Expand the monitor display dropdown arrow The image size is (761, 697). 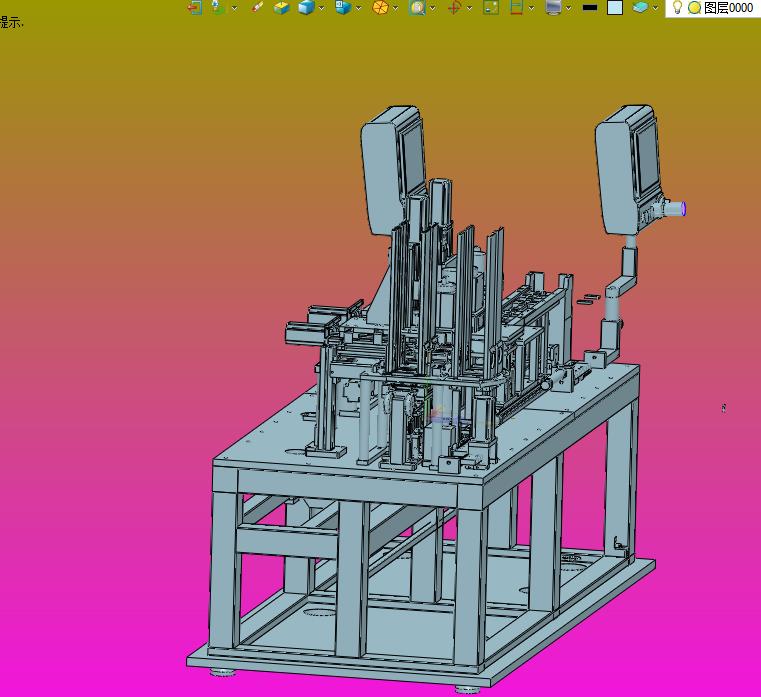(568, 8)
